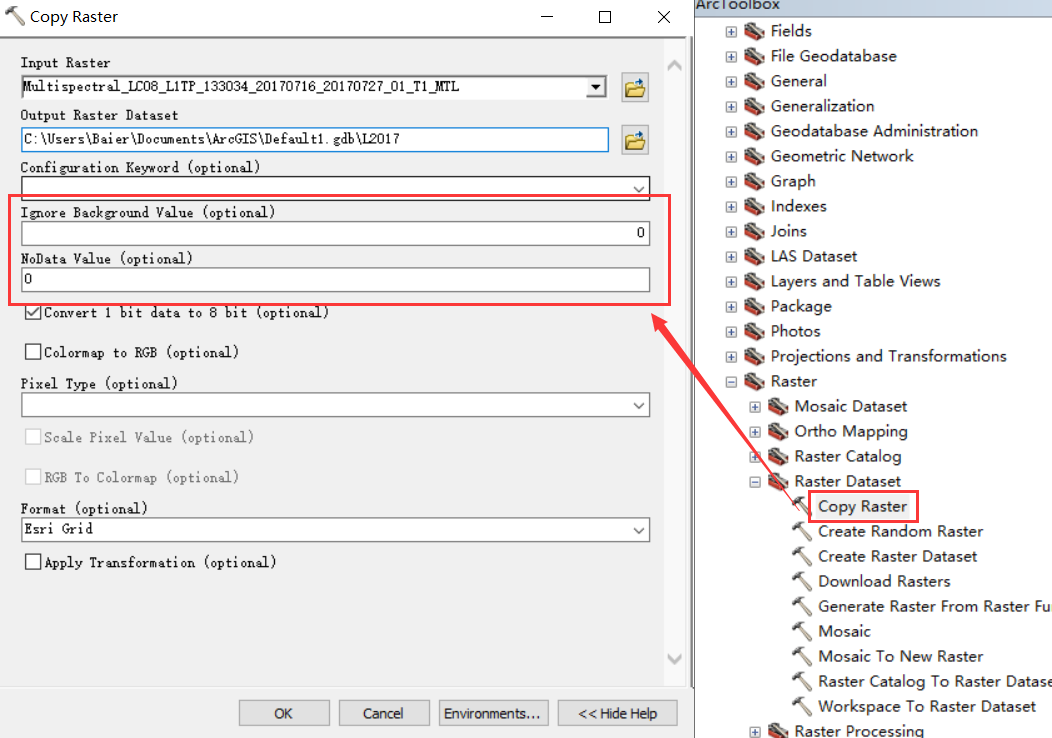
Task: Click the LAS Dataset toolset icon
Action: tap(755, 256)
